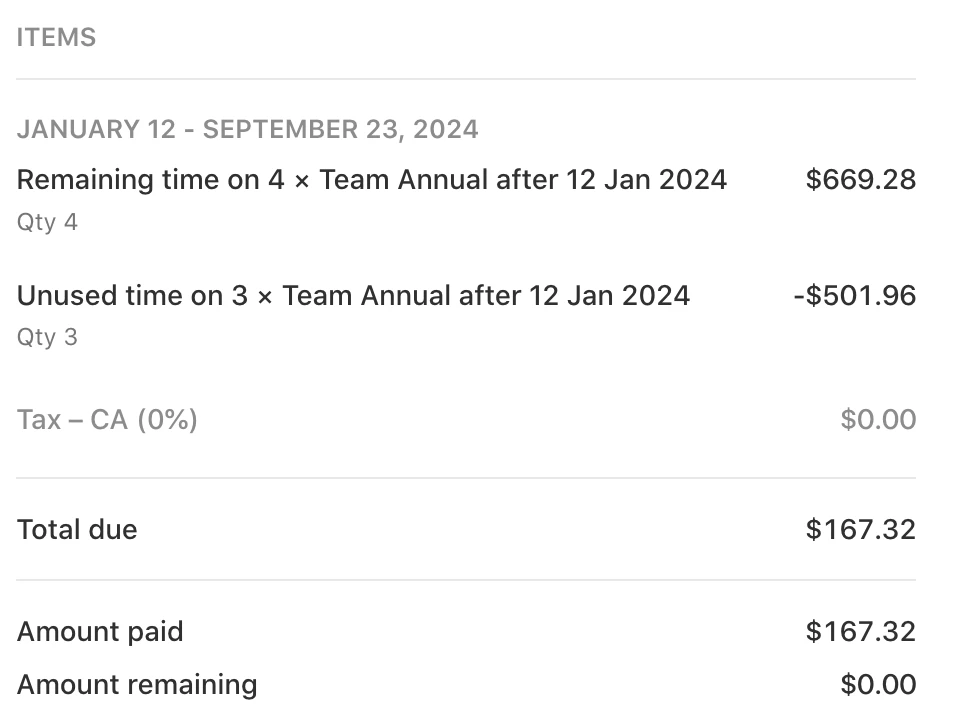
Task: Click the 'Qty 4' quantity label
Action: (47, 222)
